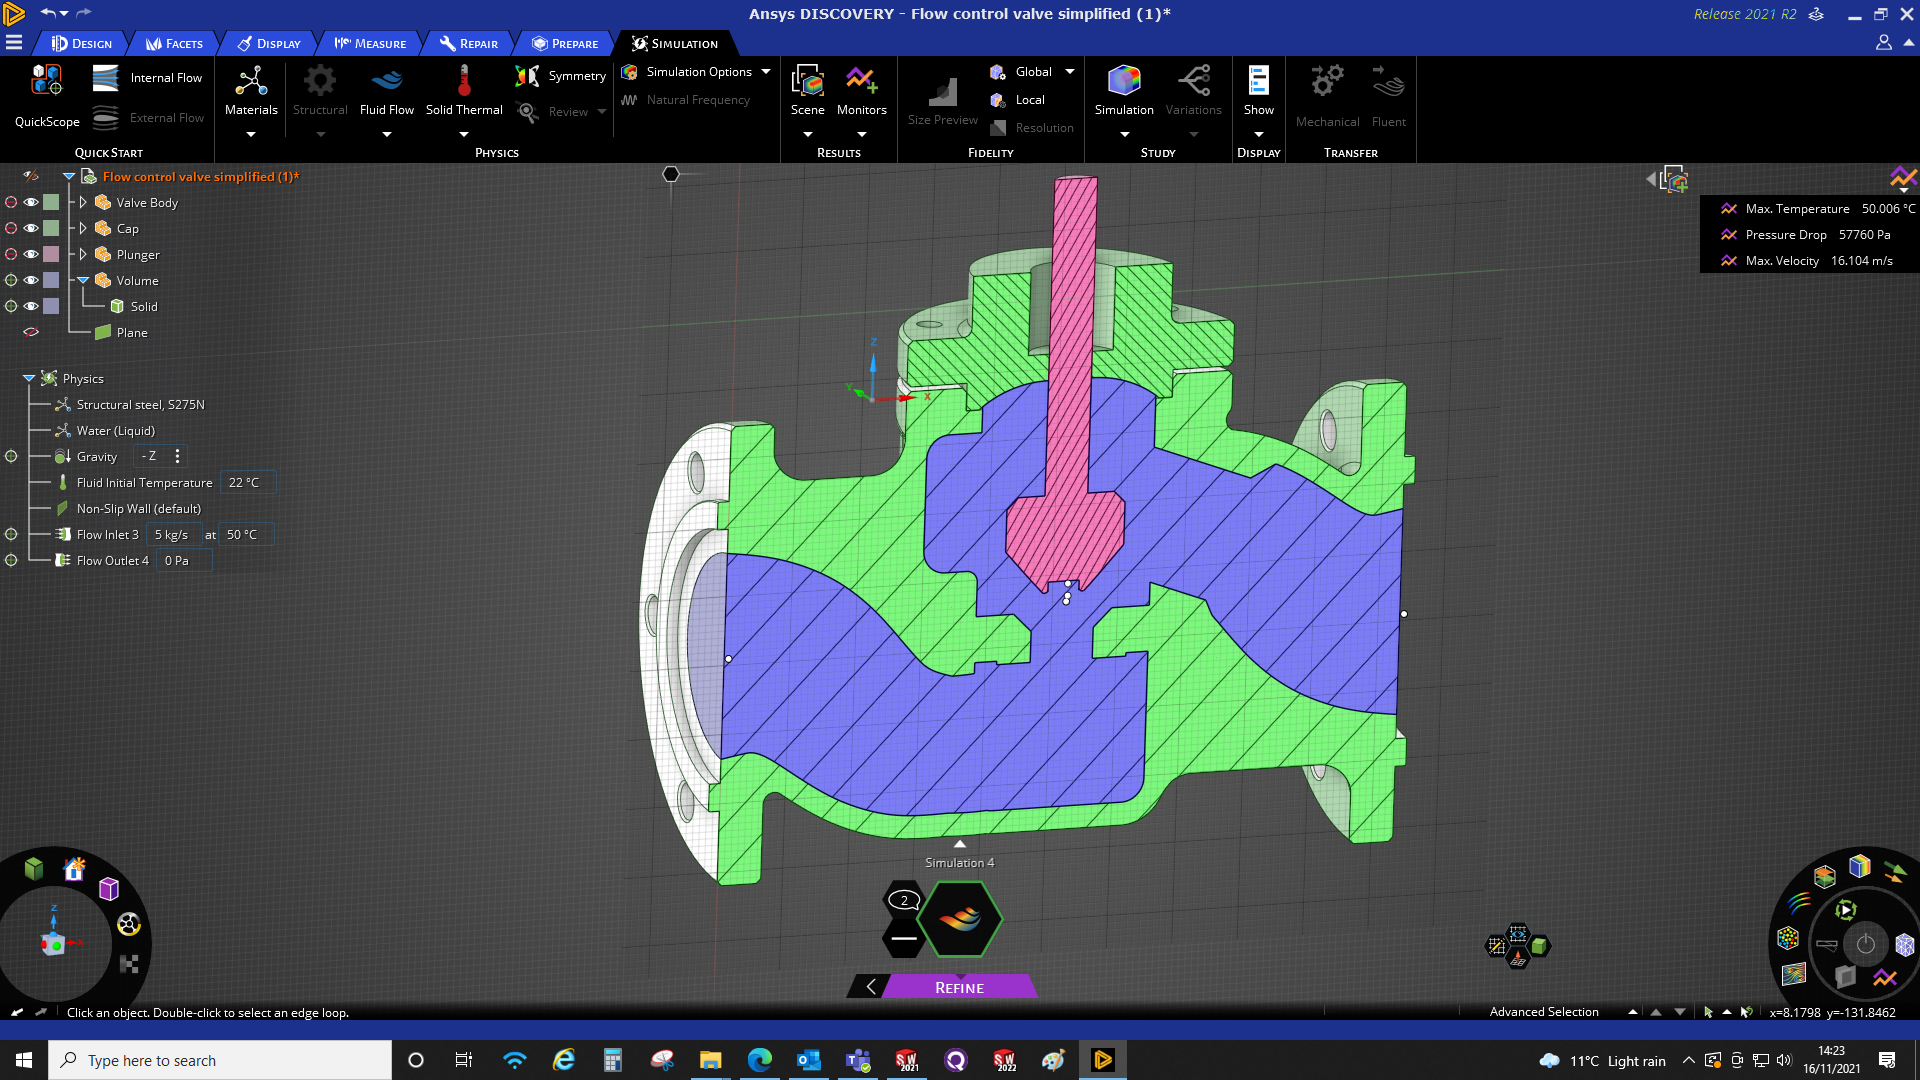
Task: Click the Refine stage button
Action: [x=960, y=987]
